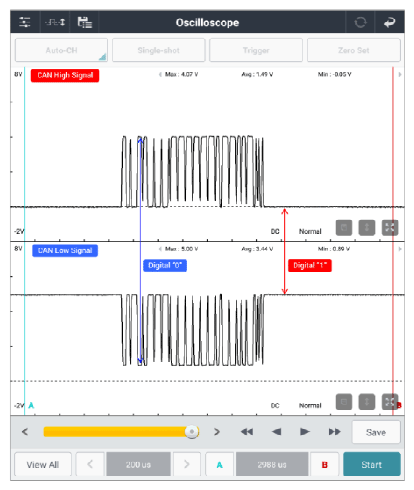Click the Save button
414x490 pixels.
point(376,432)
